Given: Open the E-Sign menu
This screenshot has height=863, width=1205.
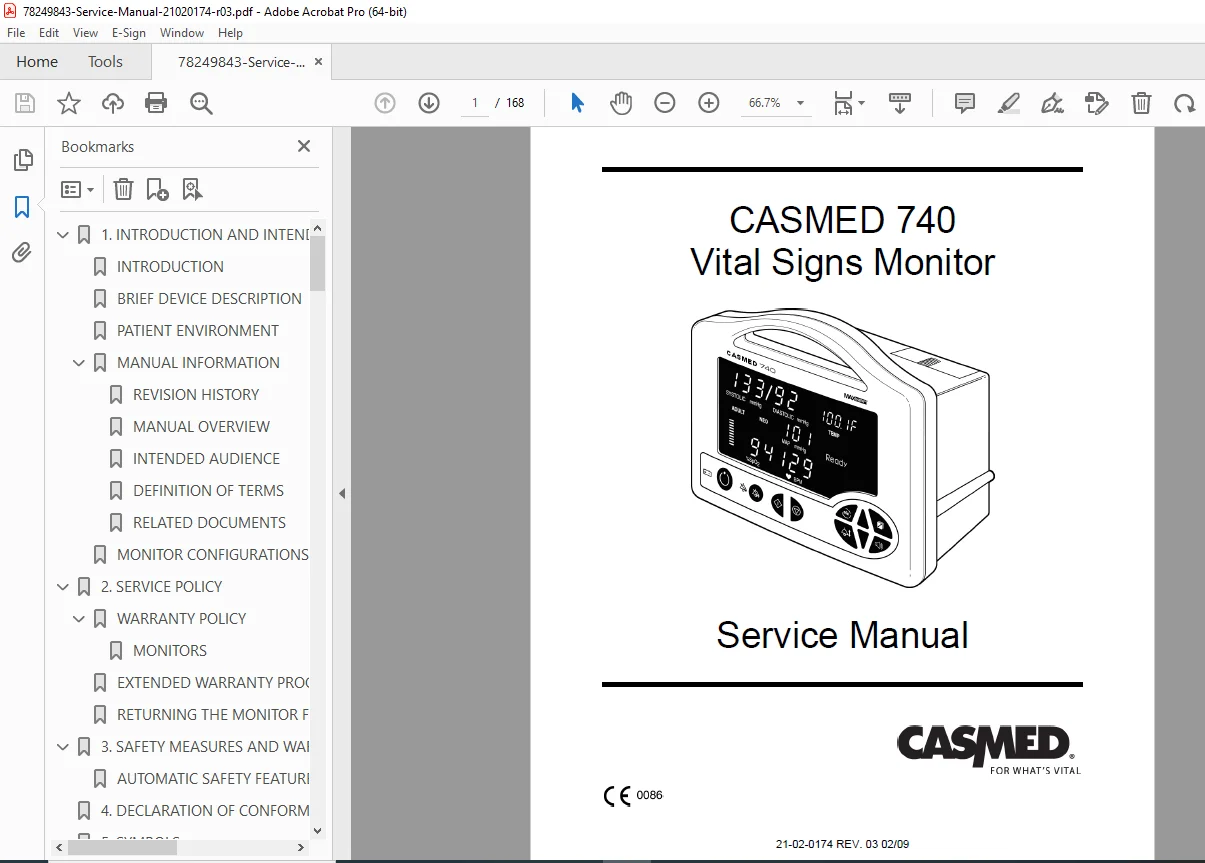Looking at the screenshot, I should tap(129, 33).
